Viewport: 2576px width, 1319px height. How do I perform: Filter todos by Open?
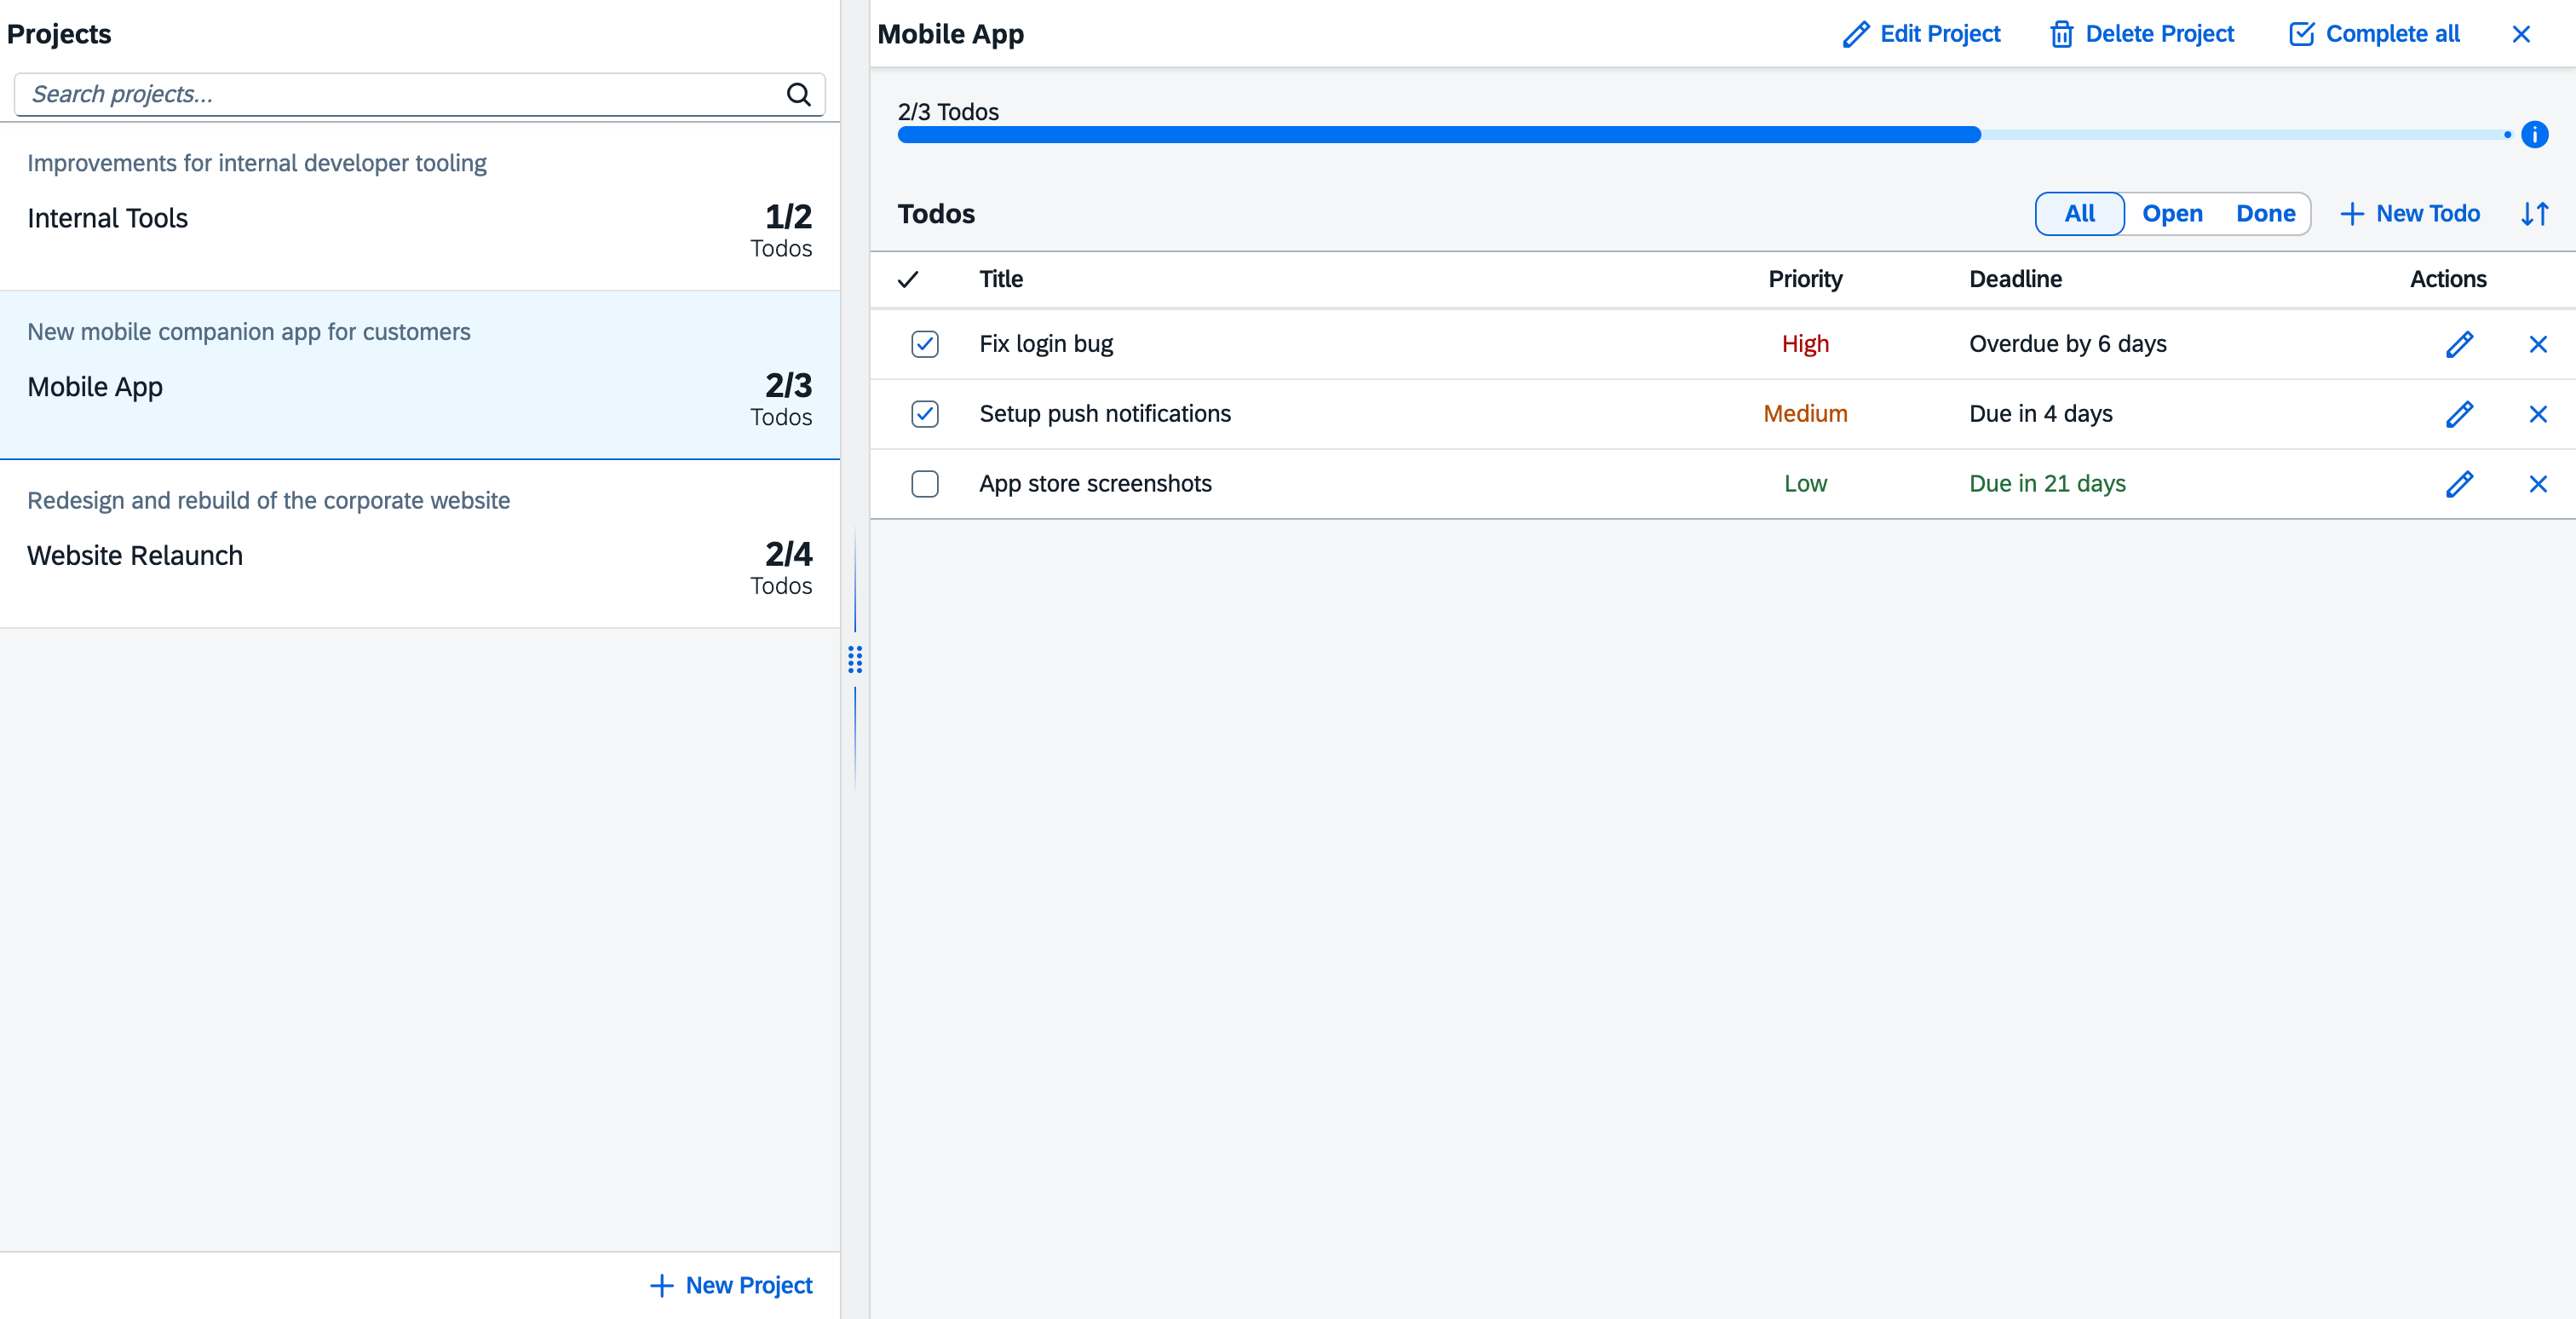(2172, 214)
